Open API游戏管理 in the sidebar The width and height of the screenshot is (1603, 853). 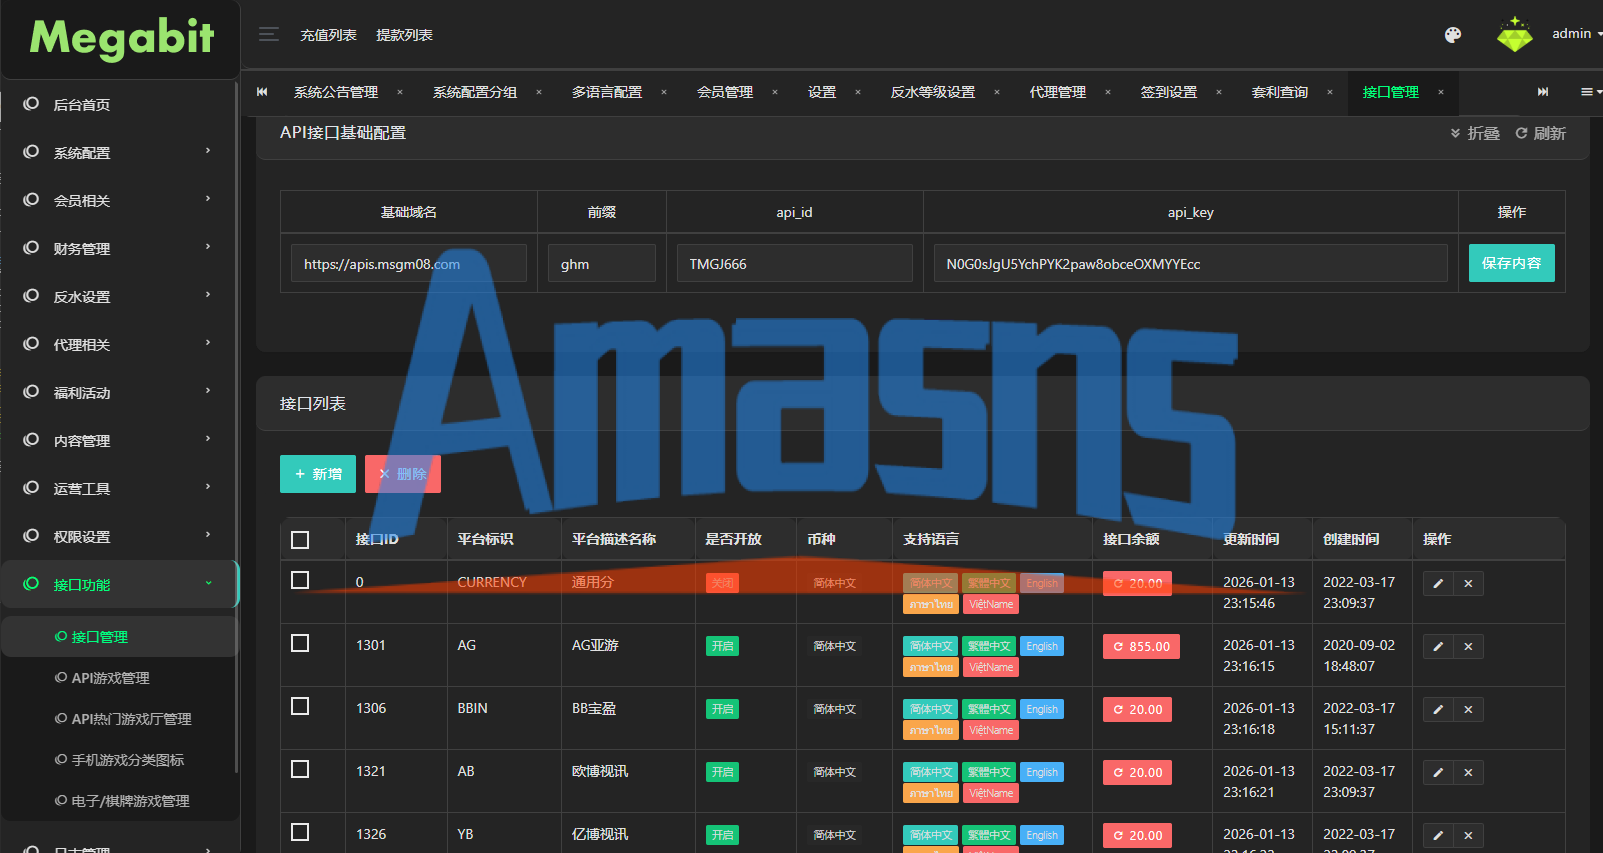coord(110,678)
